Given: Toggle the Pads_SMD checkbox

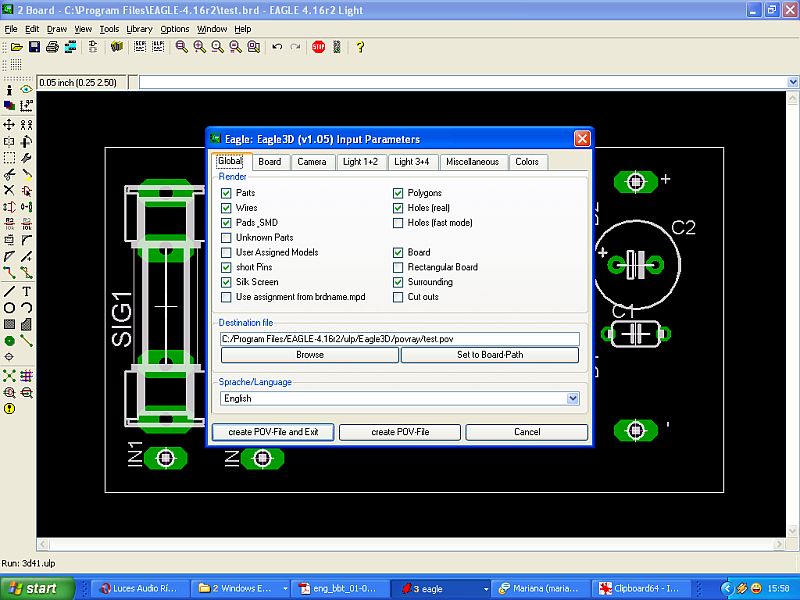Looking at the screenshot, I should [227, 223].
